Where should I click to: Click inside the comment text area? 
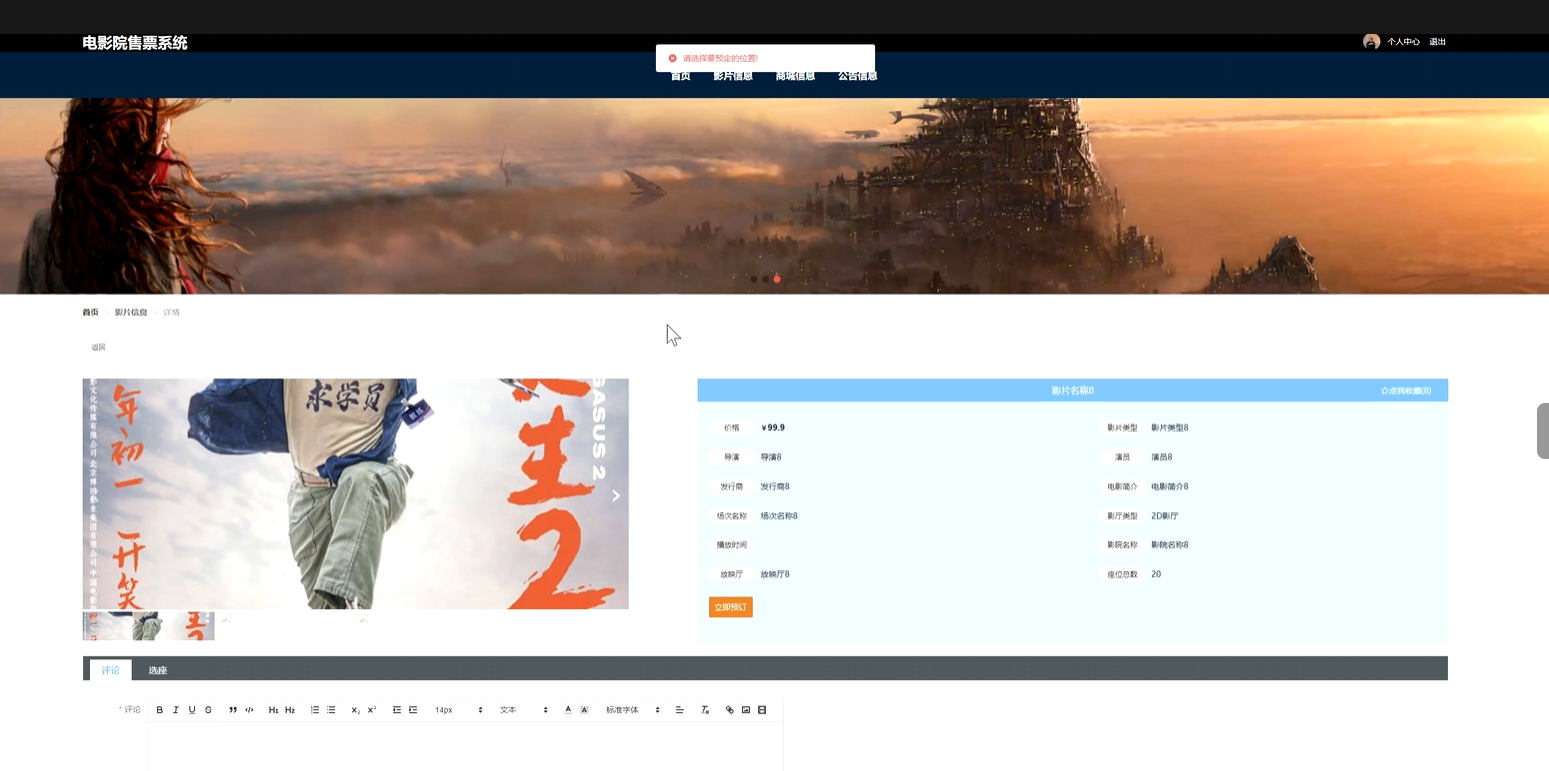tap(465, 746)
